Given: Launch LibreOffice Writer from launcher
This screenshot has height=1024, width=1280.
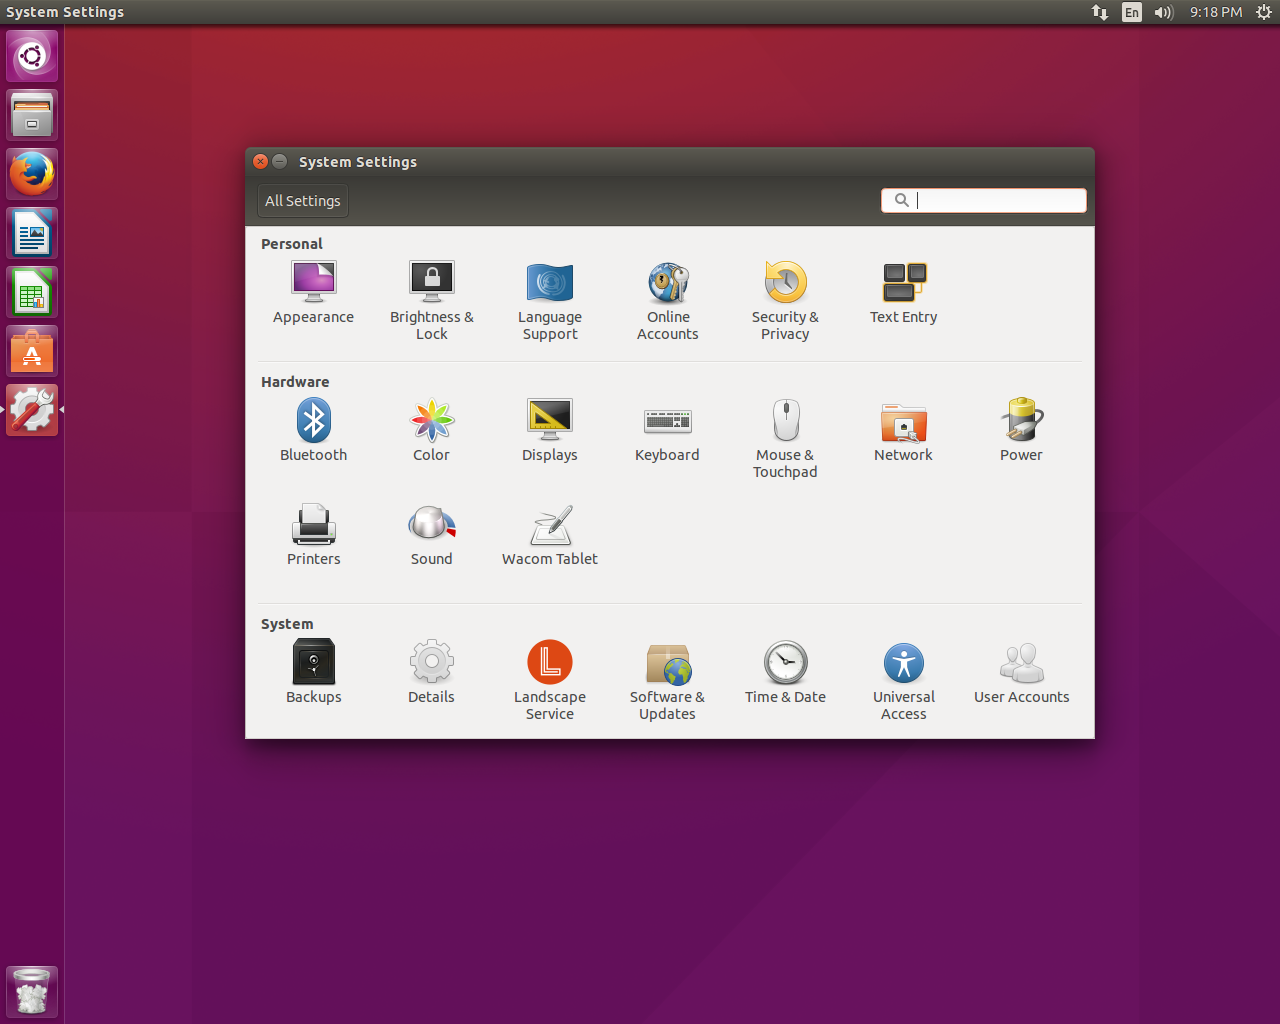Looking at the screenshot, I should click(x=32, y=233).
